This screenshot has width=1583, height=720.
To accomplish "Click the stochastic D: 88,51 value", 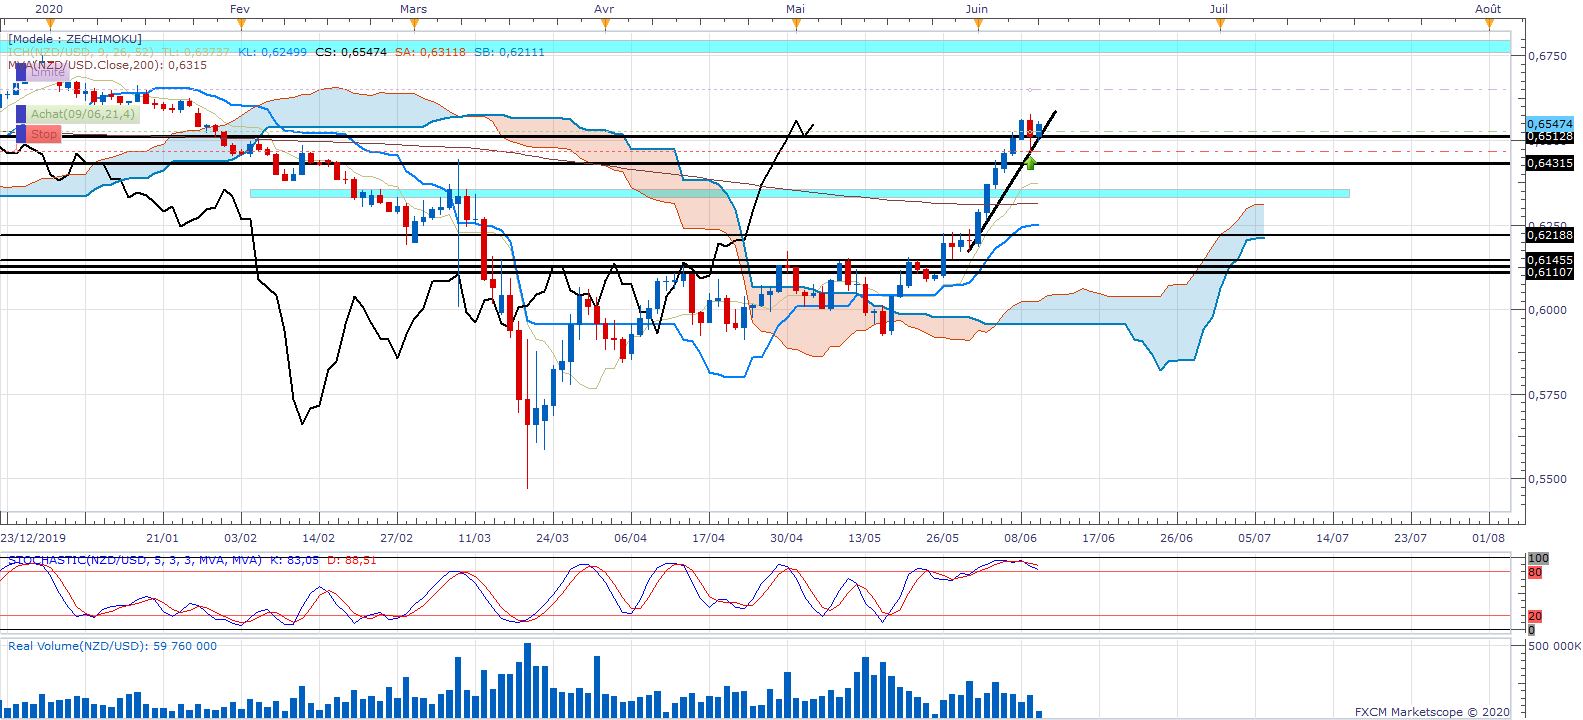I will point(352,560).
